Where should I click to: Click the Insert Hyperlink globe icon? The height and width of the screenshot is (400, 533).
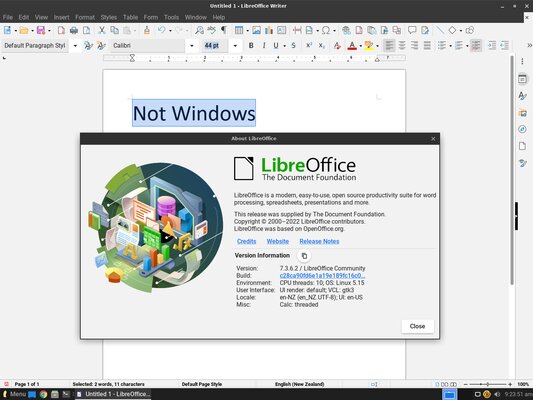point(346,30)
